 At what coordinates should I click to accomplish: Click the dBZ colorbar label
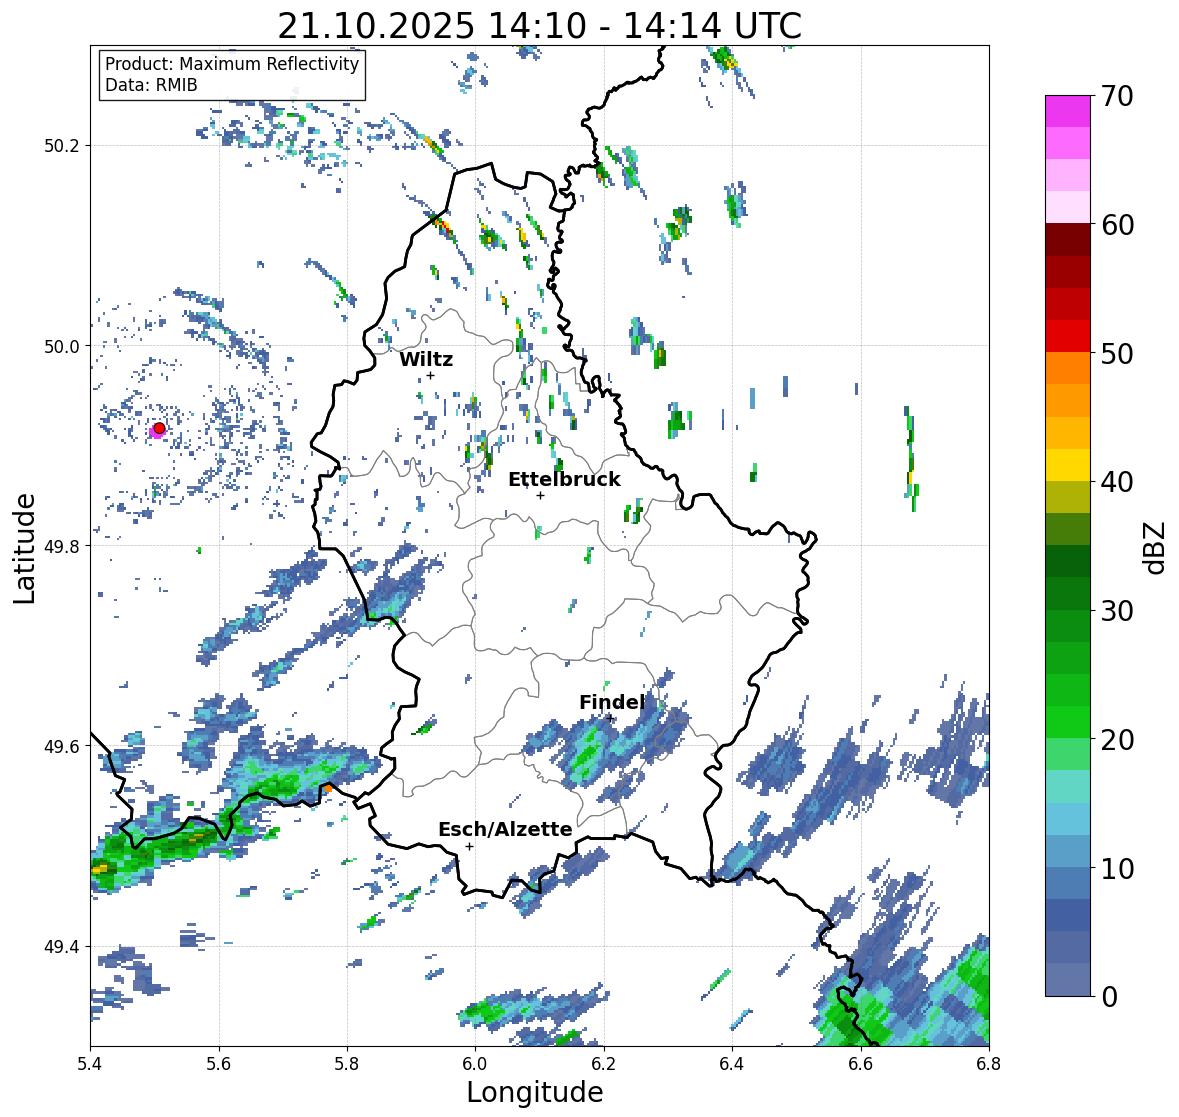[1155, 547]
